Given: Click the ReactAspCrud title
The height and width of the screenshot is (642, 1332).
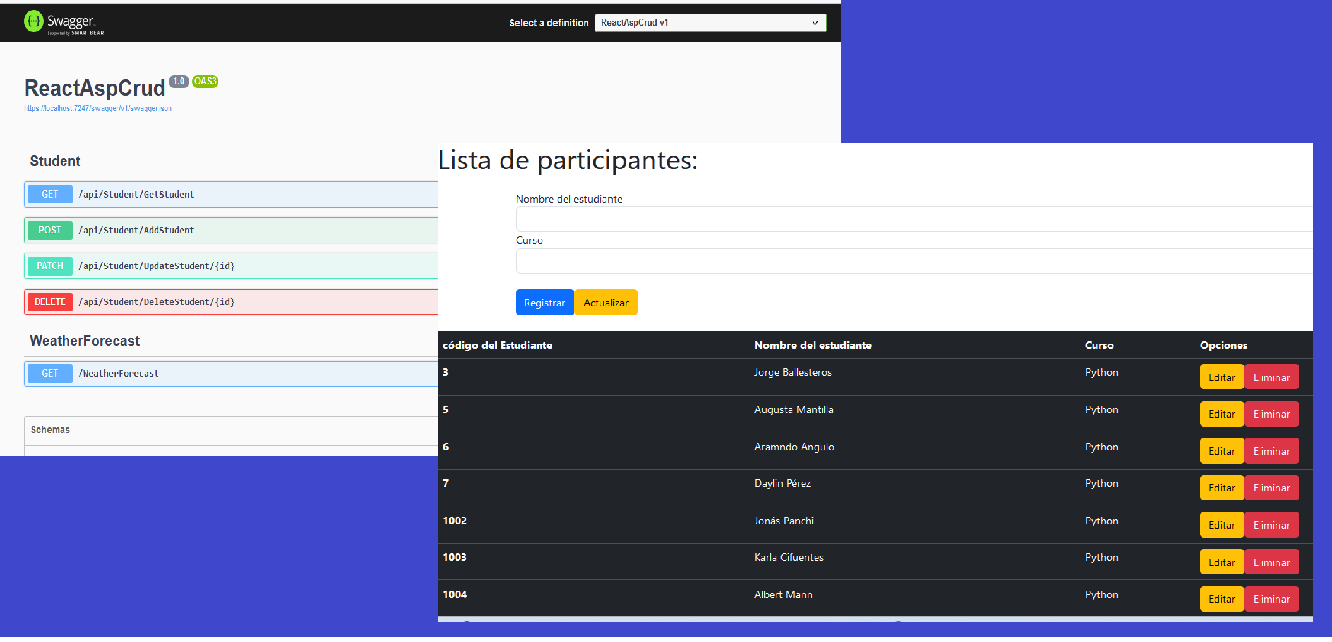Looking at the screenshot, I should [95, 88].
